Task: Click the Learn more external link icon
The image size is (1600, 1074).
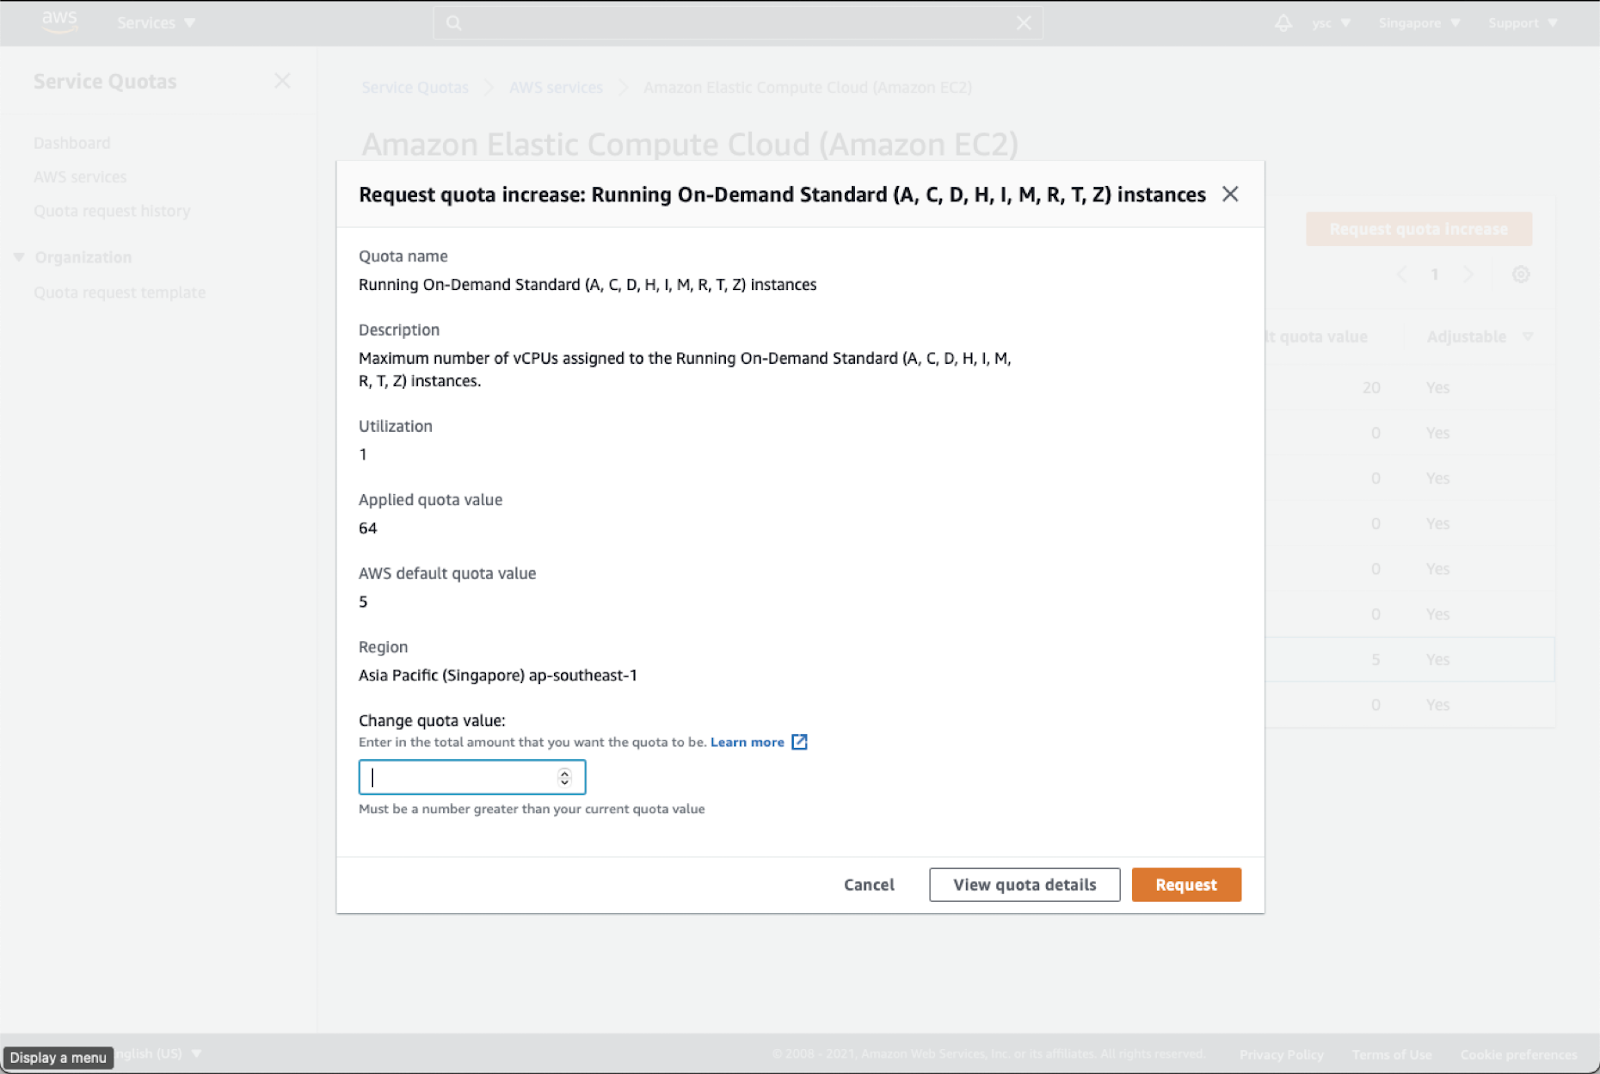Action: [799, 742]
